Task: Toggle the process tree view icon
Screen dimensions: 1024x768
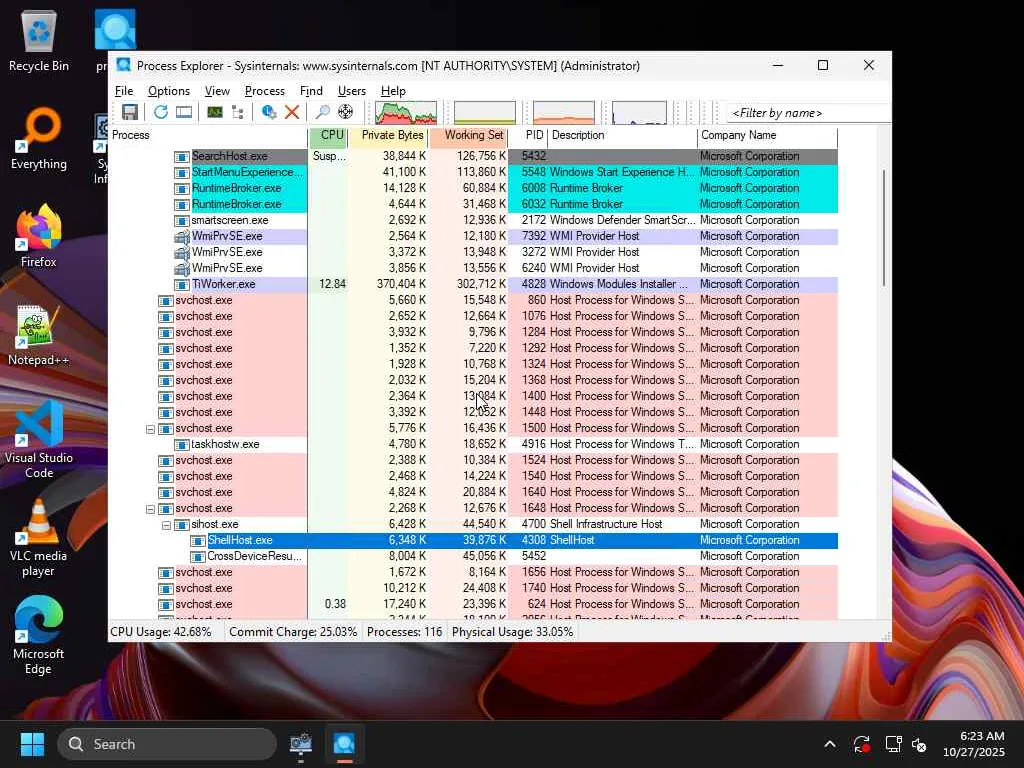Action: click(238, 112)
